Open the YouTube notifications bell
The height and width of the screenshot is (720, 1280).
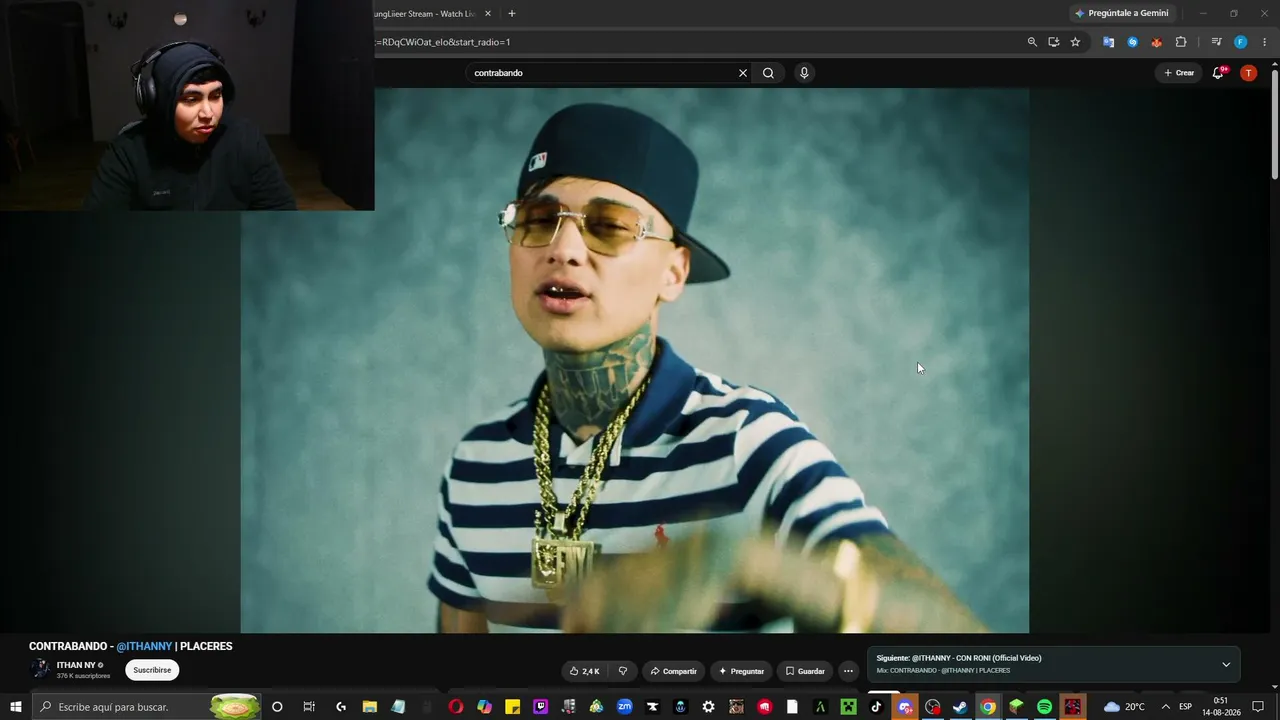[x=1218, y=73]
